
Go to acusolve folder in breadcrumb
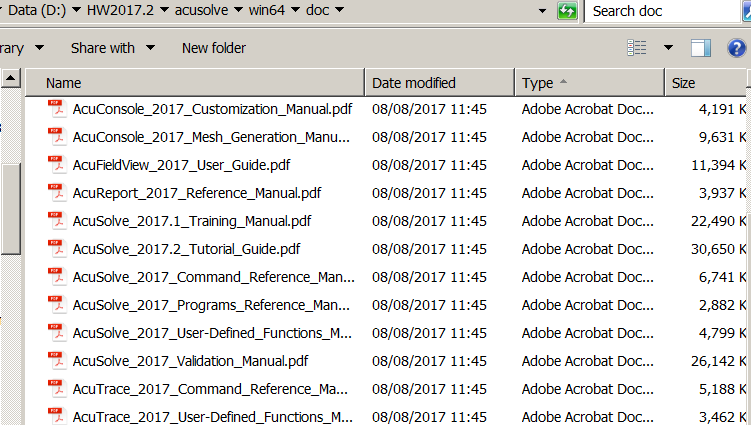(x=201, y=10)
